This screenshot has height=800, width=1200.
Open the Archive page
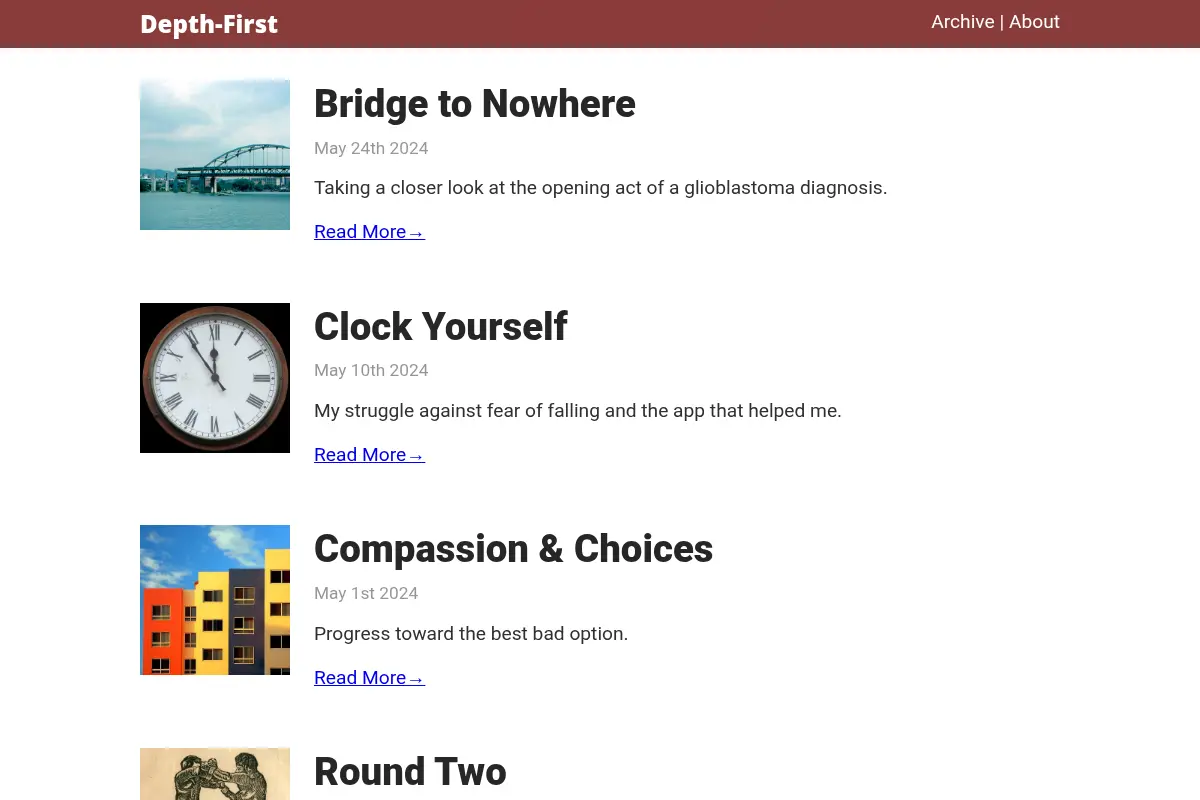[x=963, y=22]
